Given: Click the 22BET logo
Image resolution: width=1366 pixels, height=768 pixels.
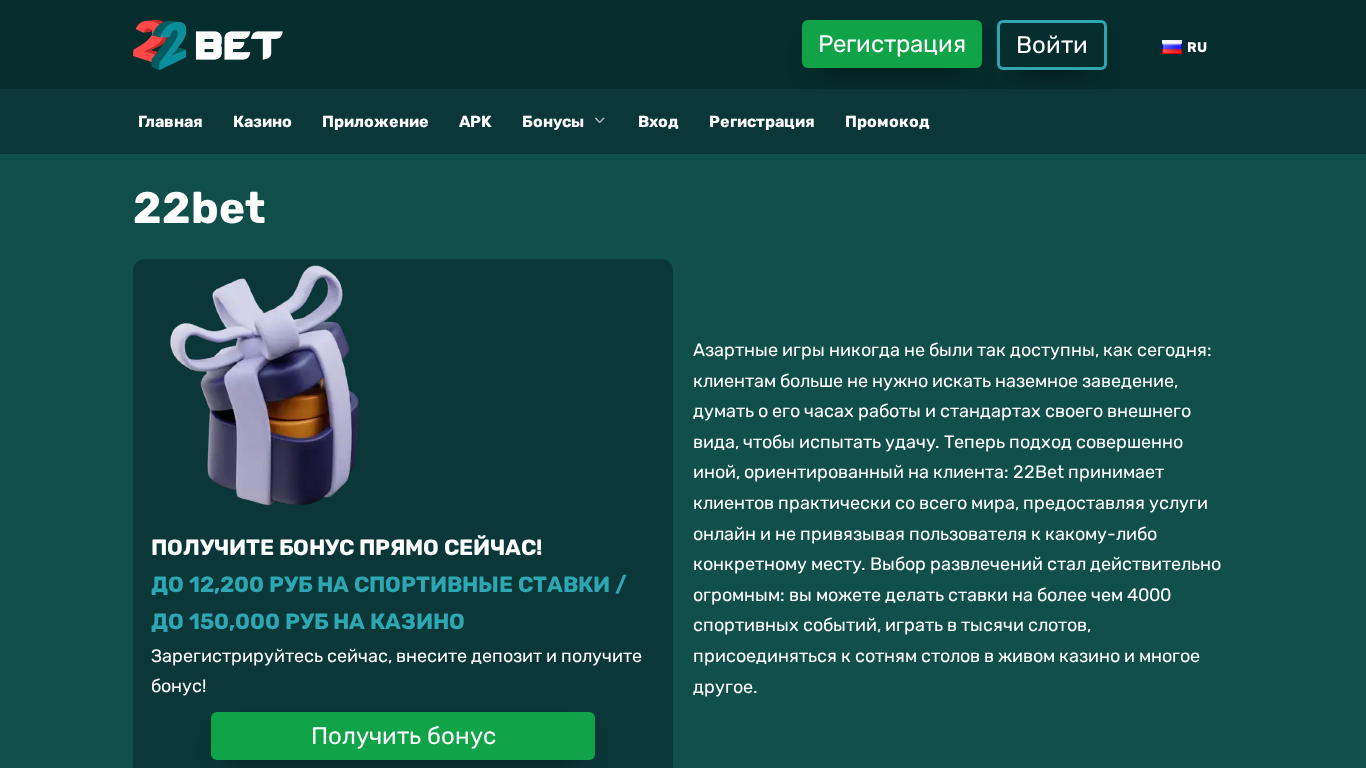Looking at the screenshot, I should point(208,45).
